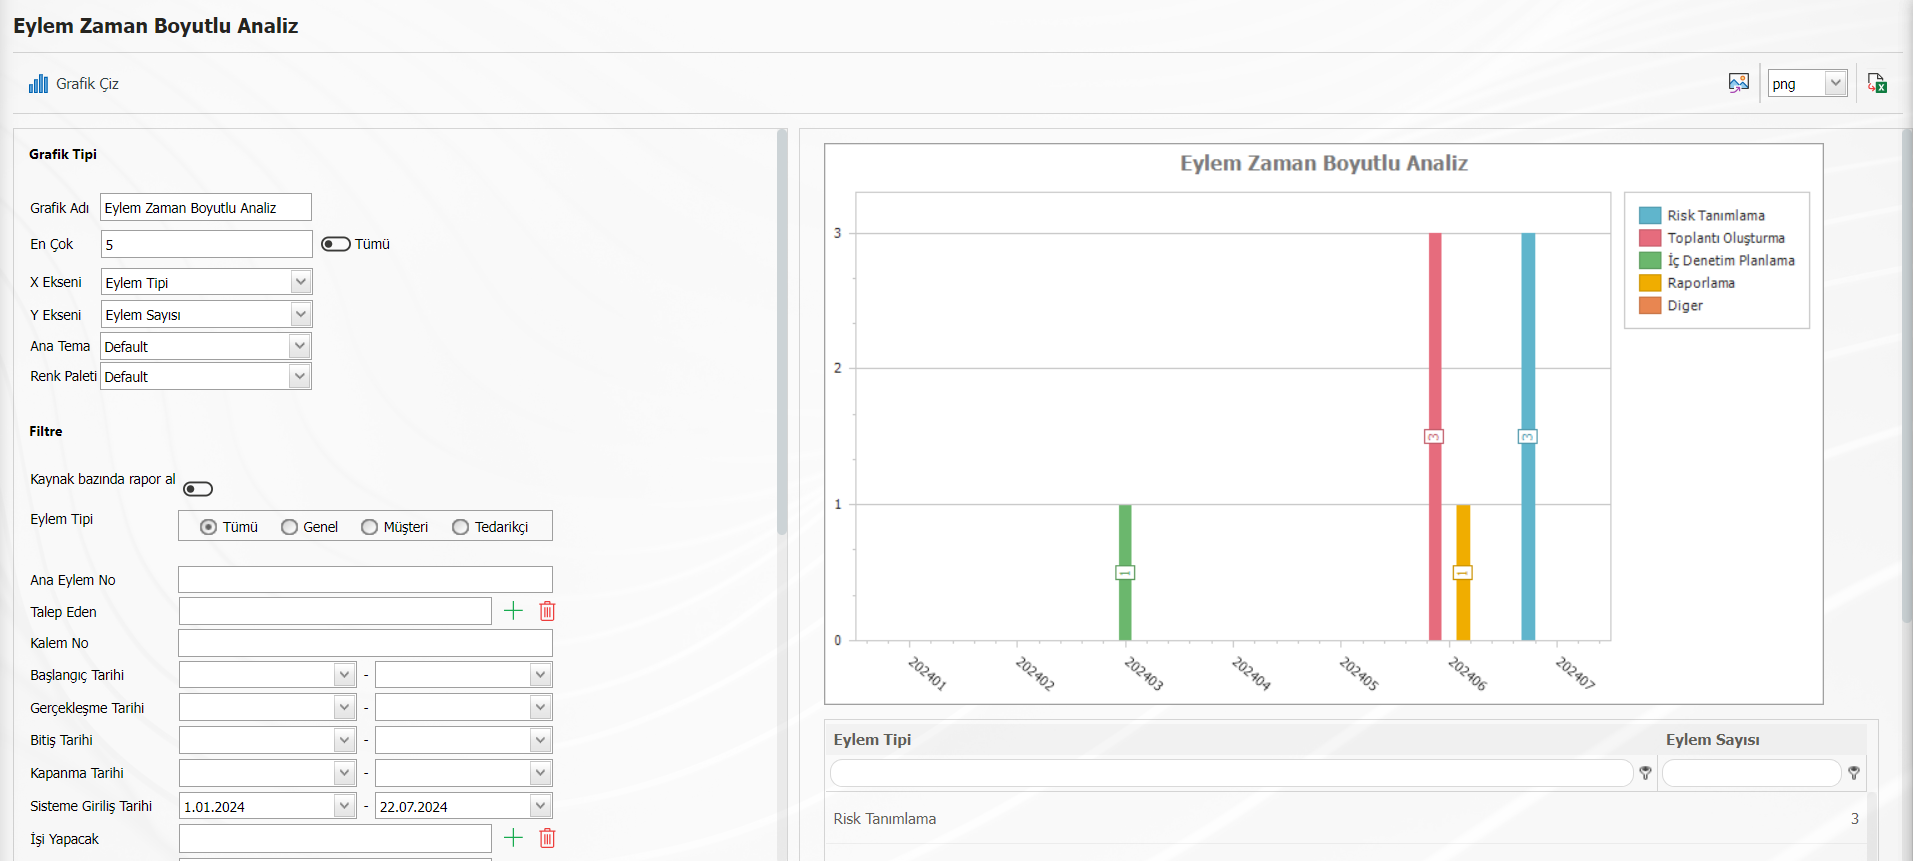The width and height of the screenshot is (1913, 861).
Task: Click the pink bar at 202406
Action: 1435,436
